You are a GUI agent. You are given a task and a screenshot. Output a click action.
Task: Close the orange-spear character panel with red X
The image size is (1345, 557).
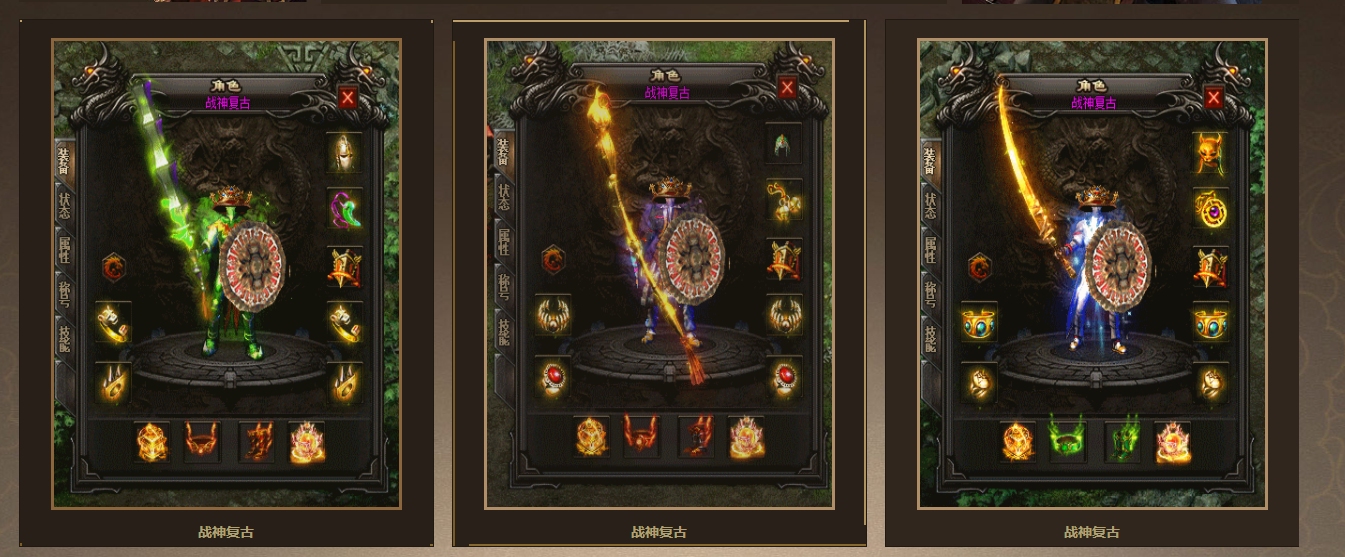click(x=787, y=88)
